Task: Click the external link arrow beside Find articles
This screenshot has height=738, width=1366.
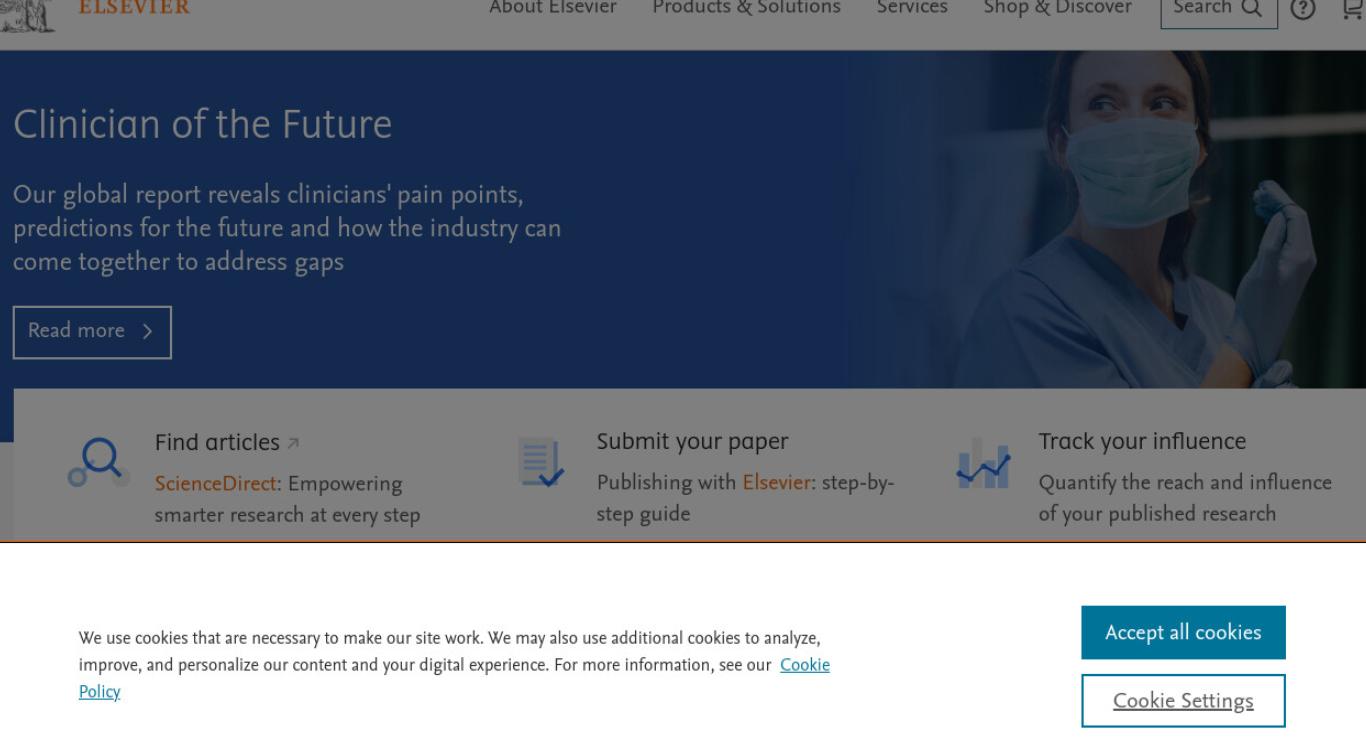Action: click(293, 443)
